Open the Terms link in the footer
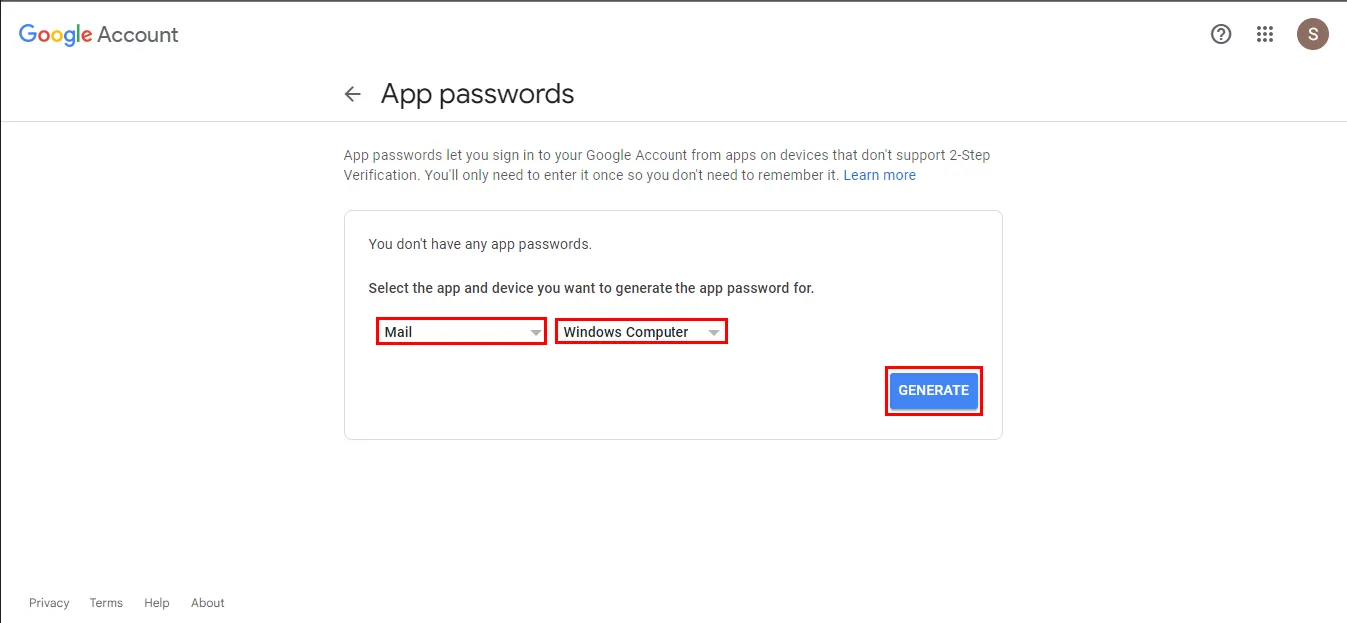This screenshot has width=1347, height=623. [106, 603]
